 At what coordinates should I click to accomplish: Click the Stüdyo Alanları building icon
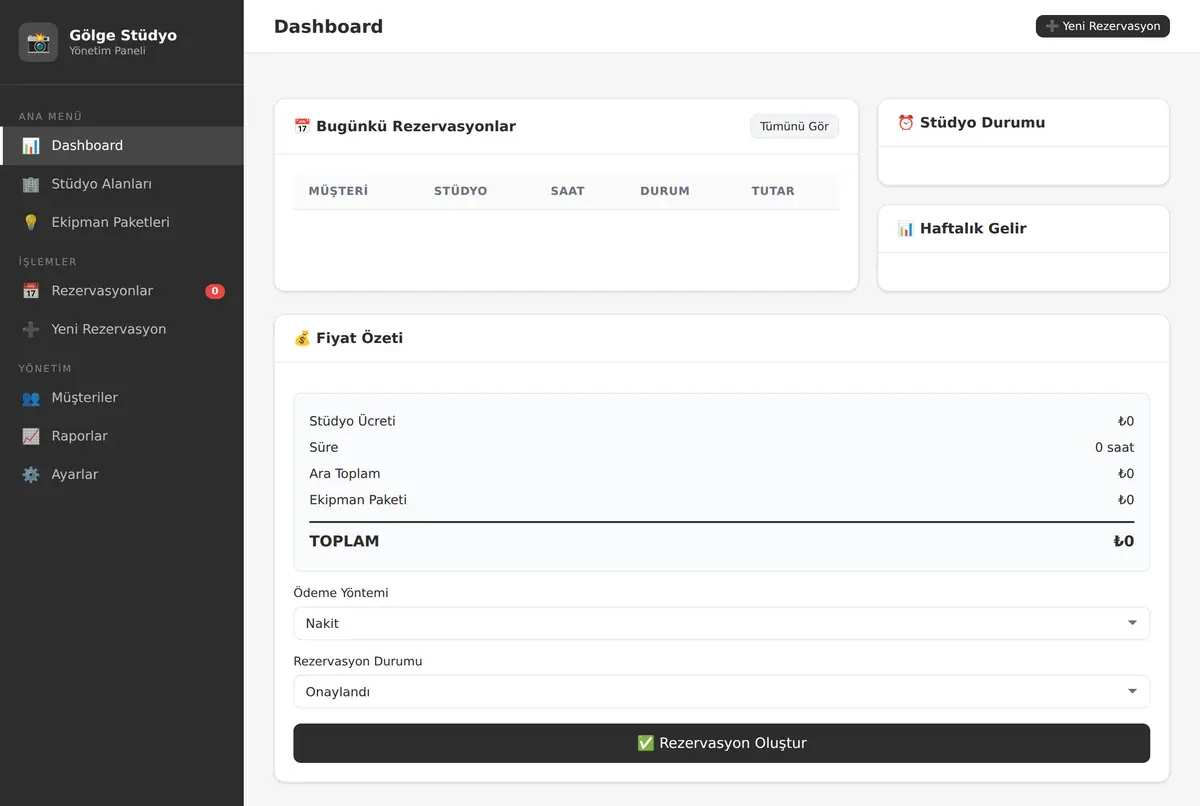pyautogui.click(x=31, y=184)
